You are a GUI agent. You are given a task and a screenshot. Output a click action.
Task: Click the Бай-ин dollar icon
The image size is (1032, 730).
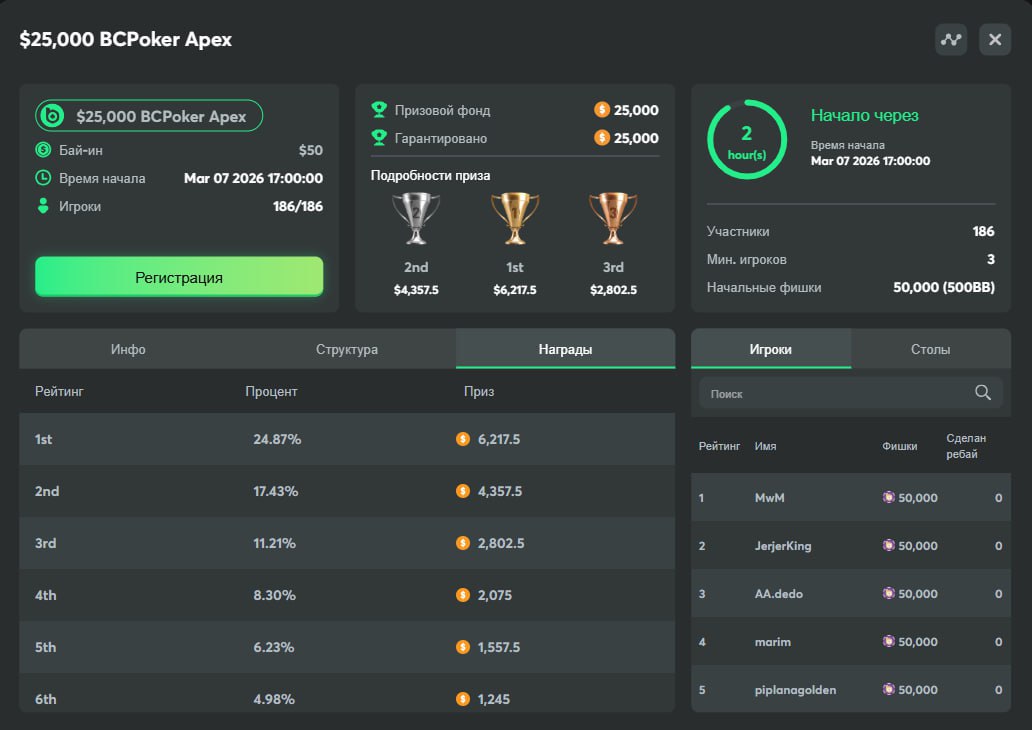tap(43, 150)
